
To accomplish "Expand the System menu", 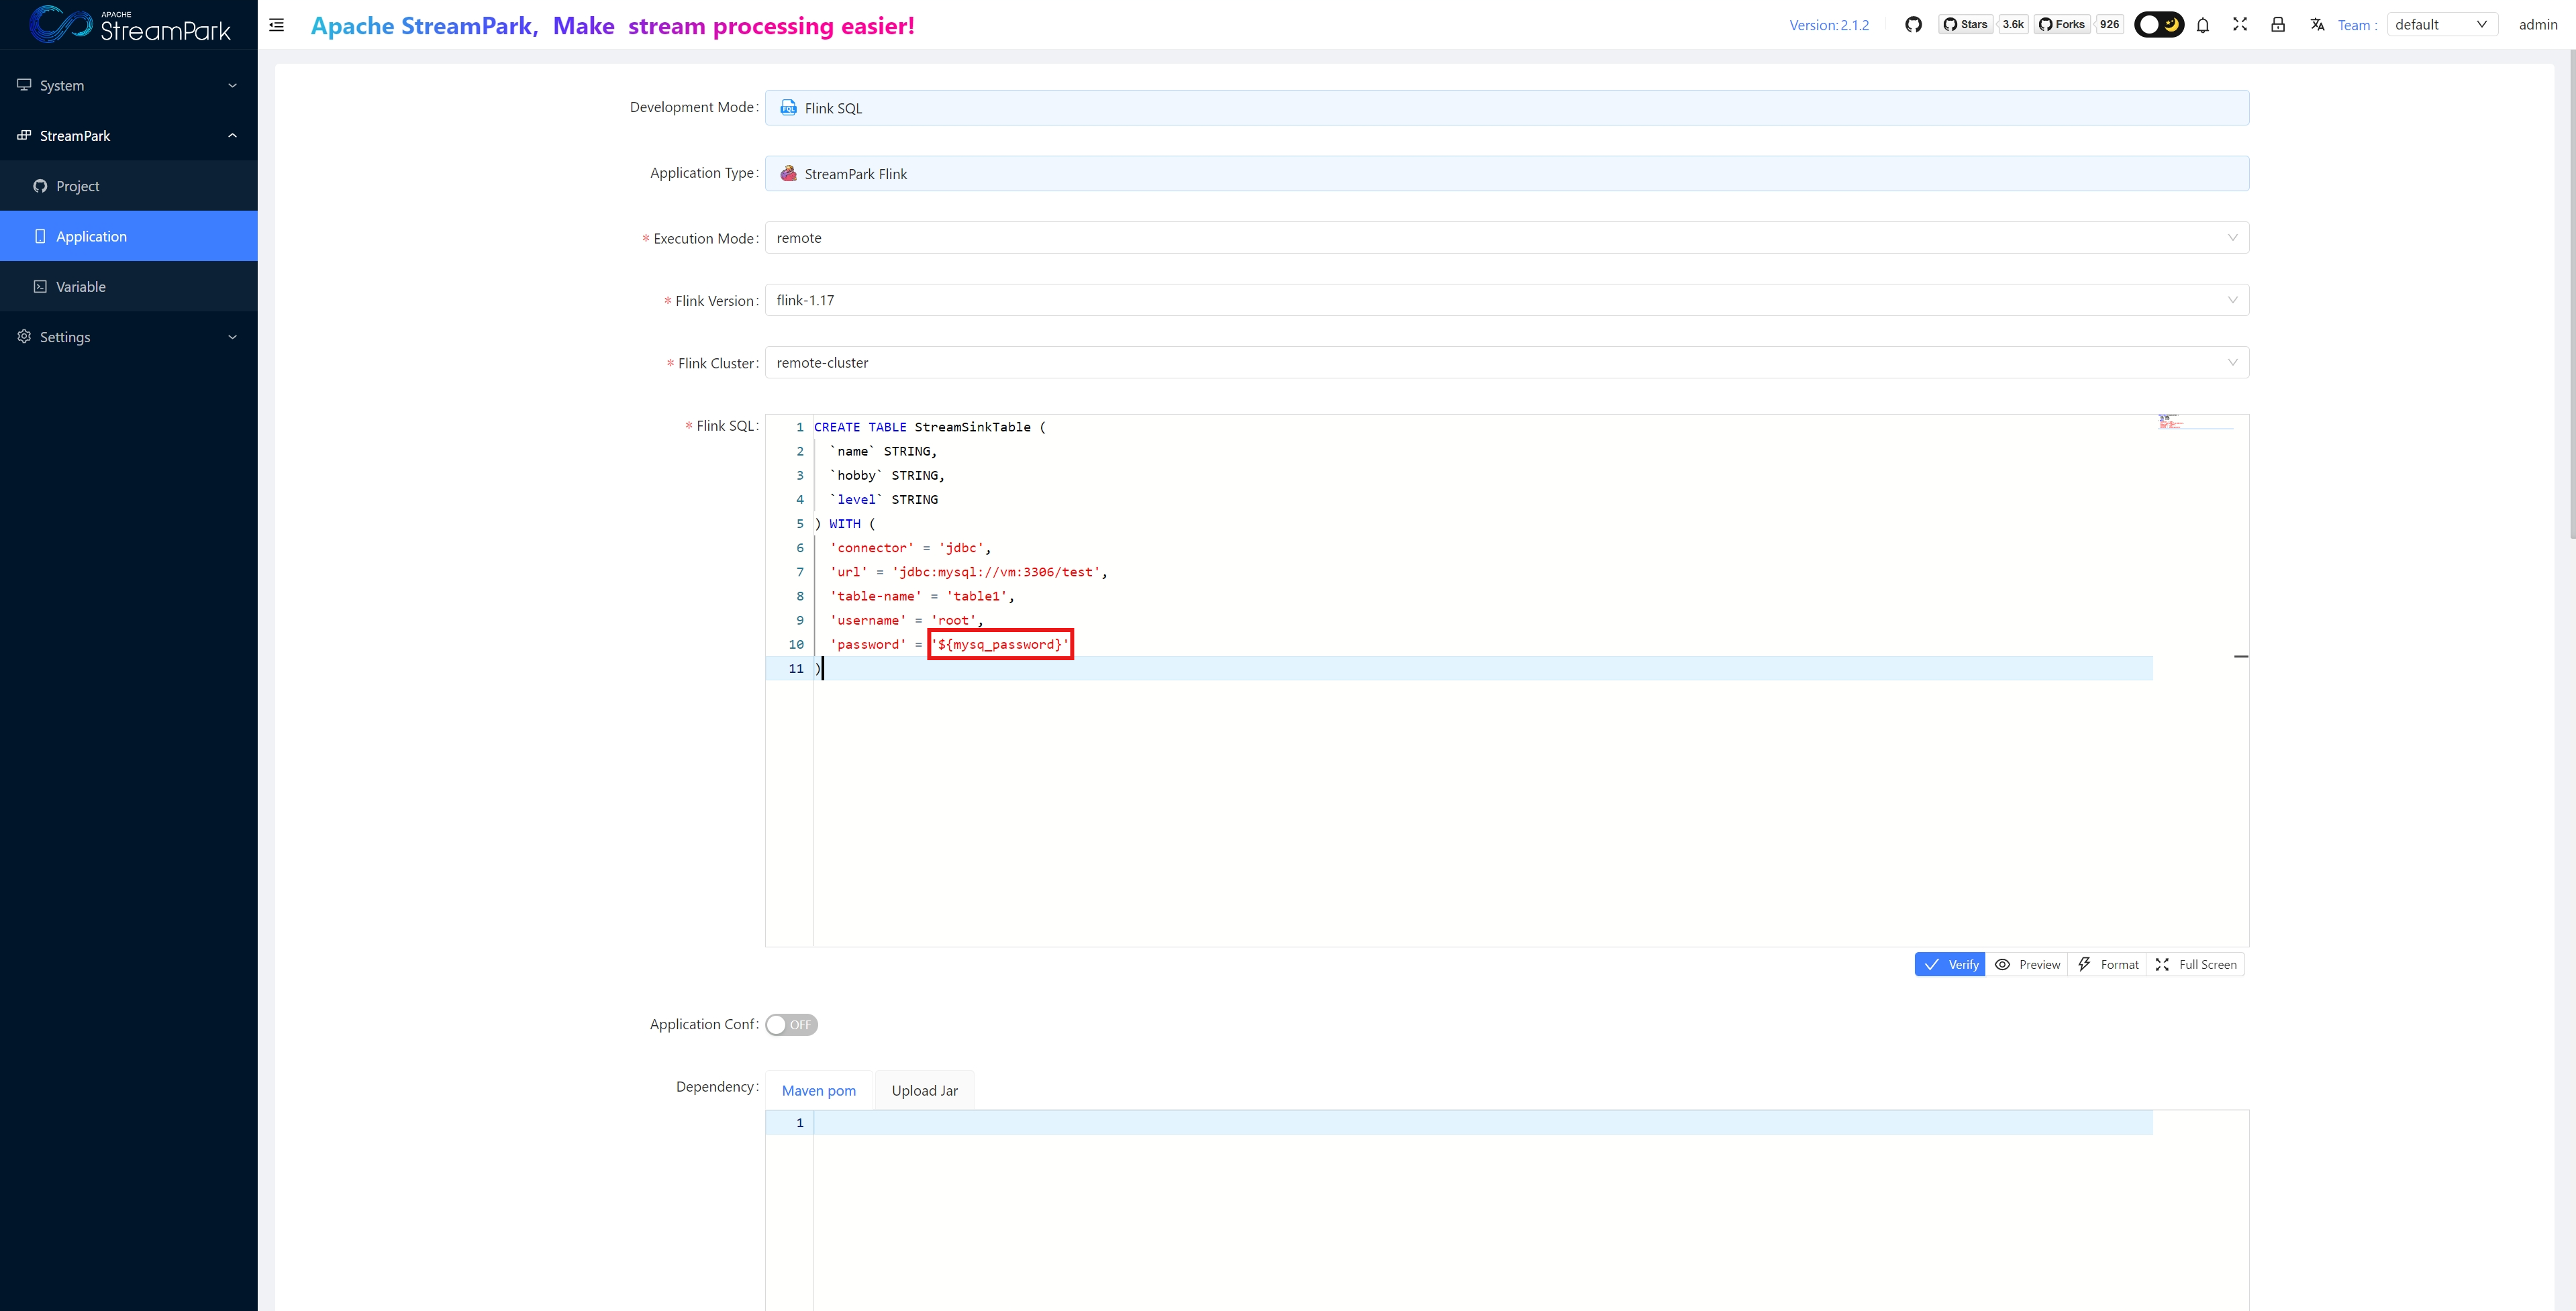I will 128,86.
